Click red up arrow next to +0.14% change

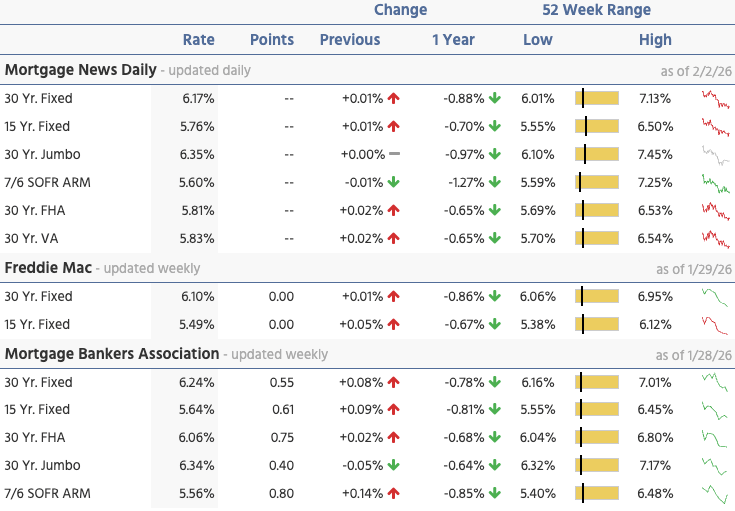click(x=394, y=493)
